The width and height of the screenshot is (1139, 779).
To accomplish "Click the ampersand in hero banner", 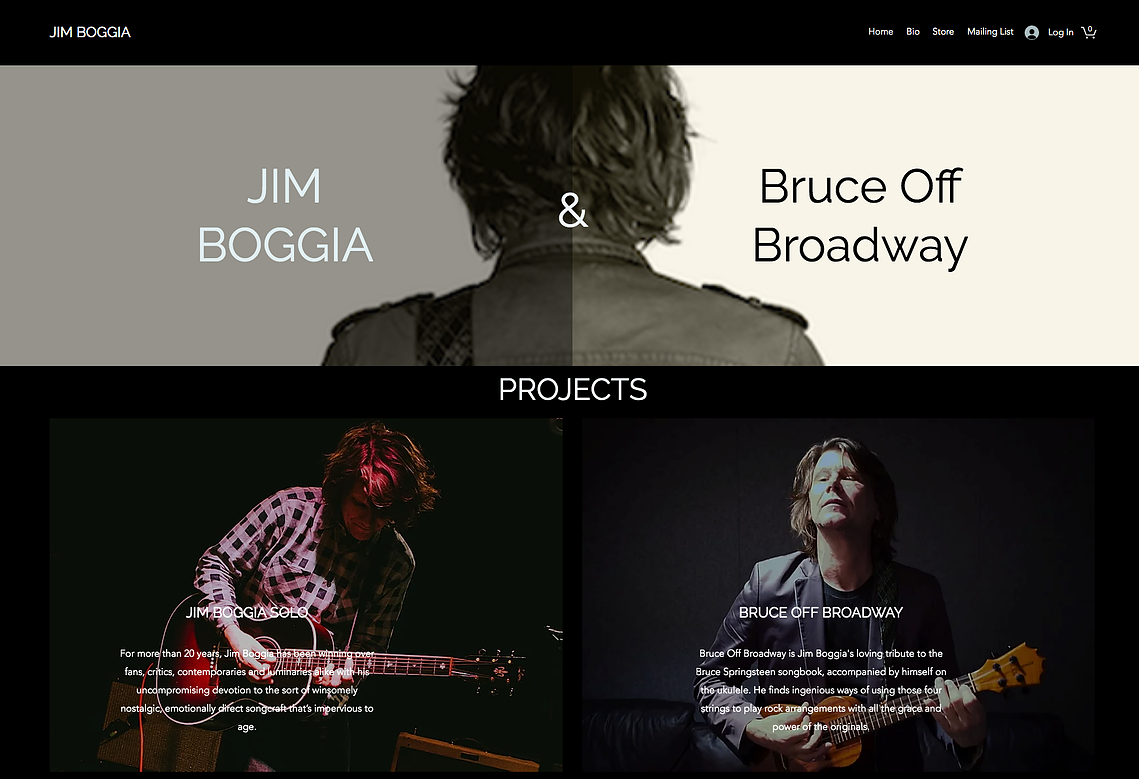I will pos(572,210).
